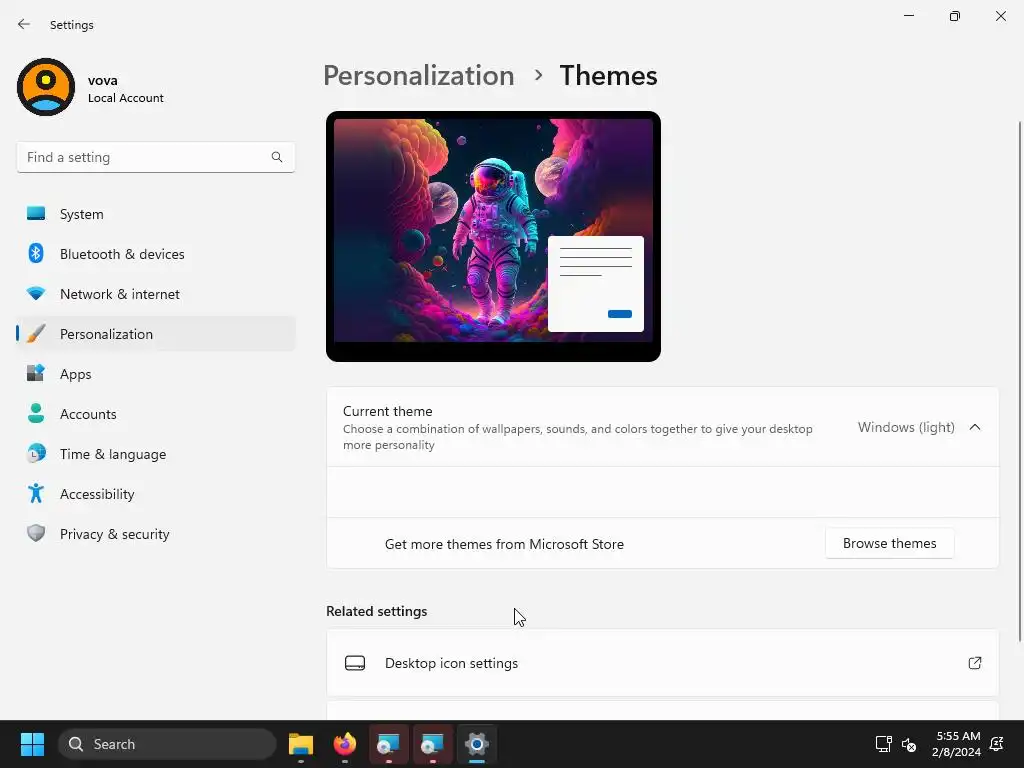Screen dimensions: 1024x768
Task: Click the theme preview astronaut image
Action: pos(493,236)
